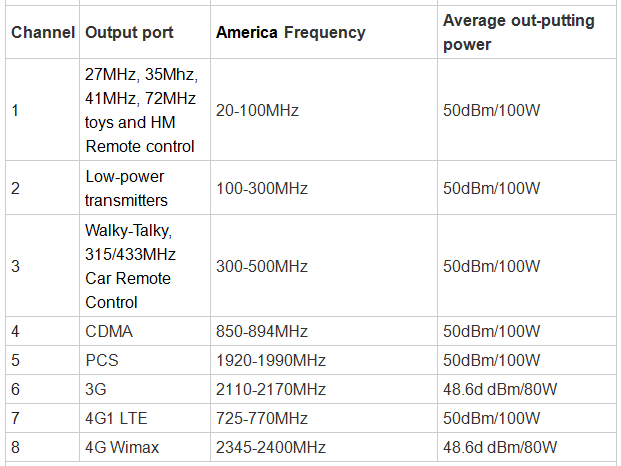Select the 4G Wimax cell
Viewport: 621px width, 466px height.
tap(122, 446)
